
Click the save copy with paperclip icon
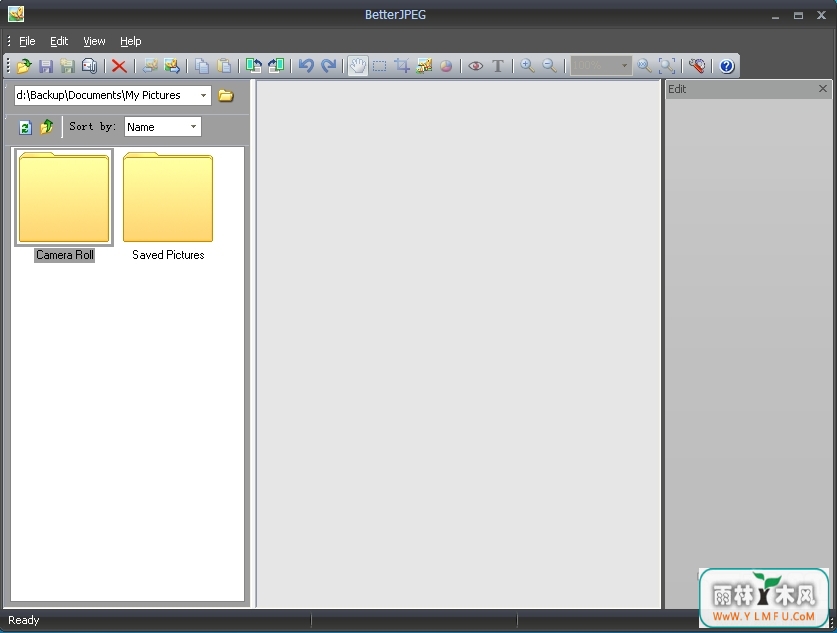(x=89, y=66)
